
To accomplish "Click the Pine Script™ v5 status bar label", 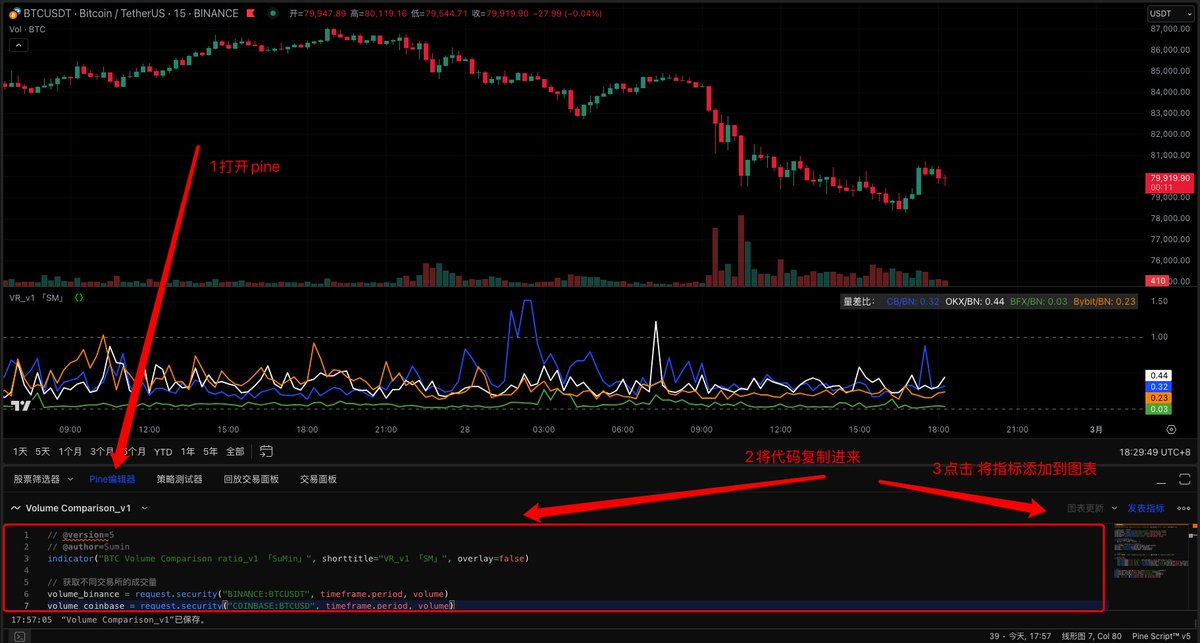I will (1162, 635).
